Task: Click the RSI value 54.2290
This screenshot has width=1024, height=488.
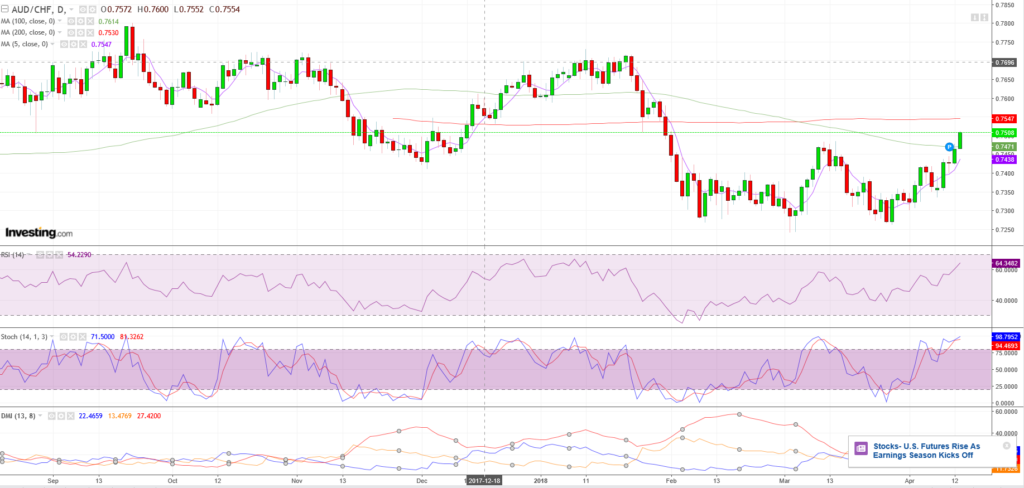Action: [x=79, y=255]
